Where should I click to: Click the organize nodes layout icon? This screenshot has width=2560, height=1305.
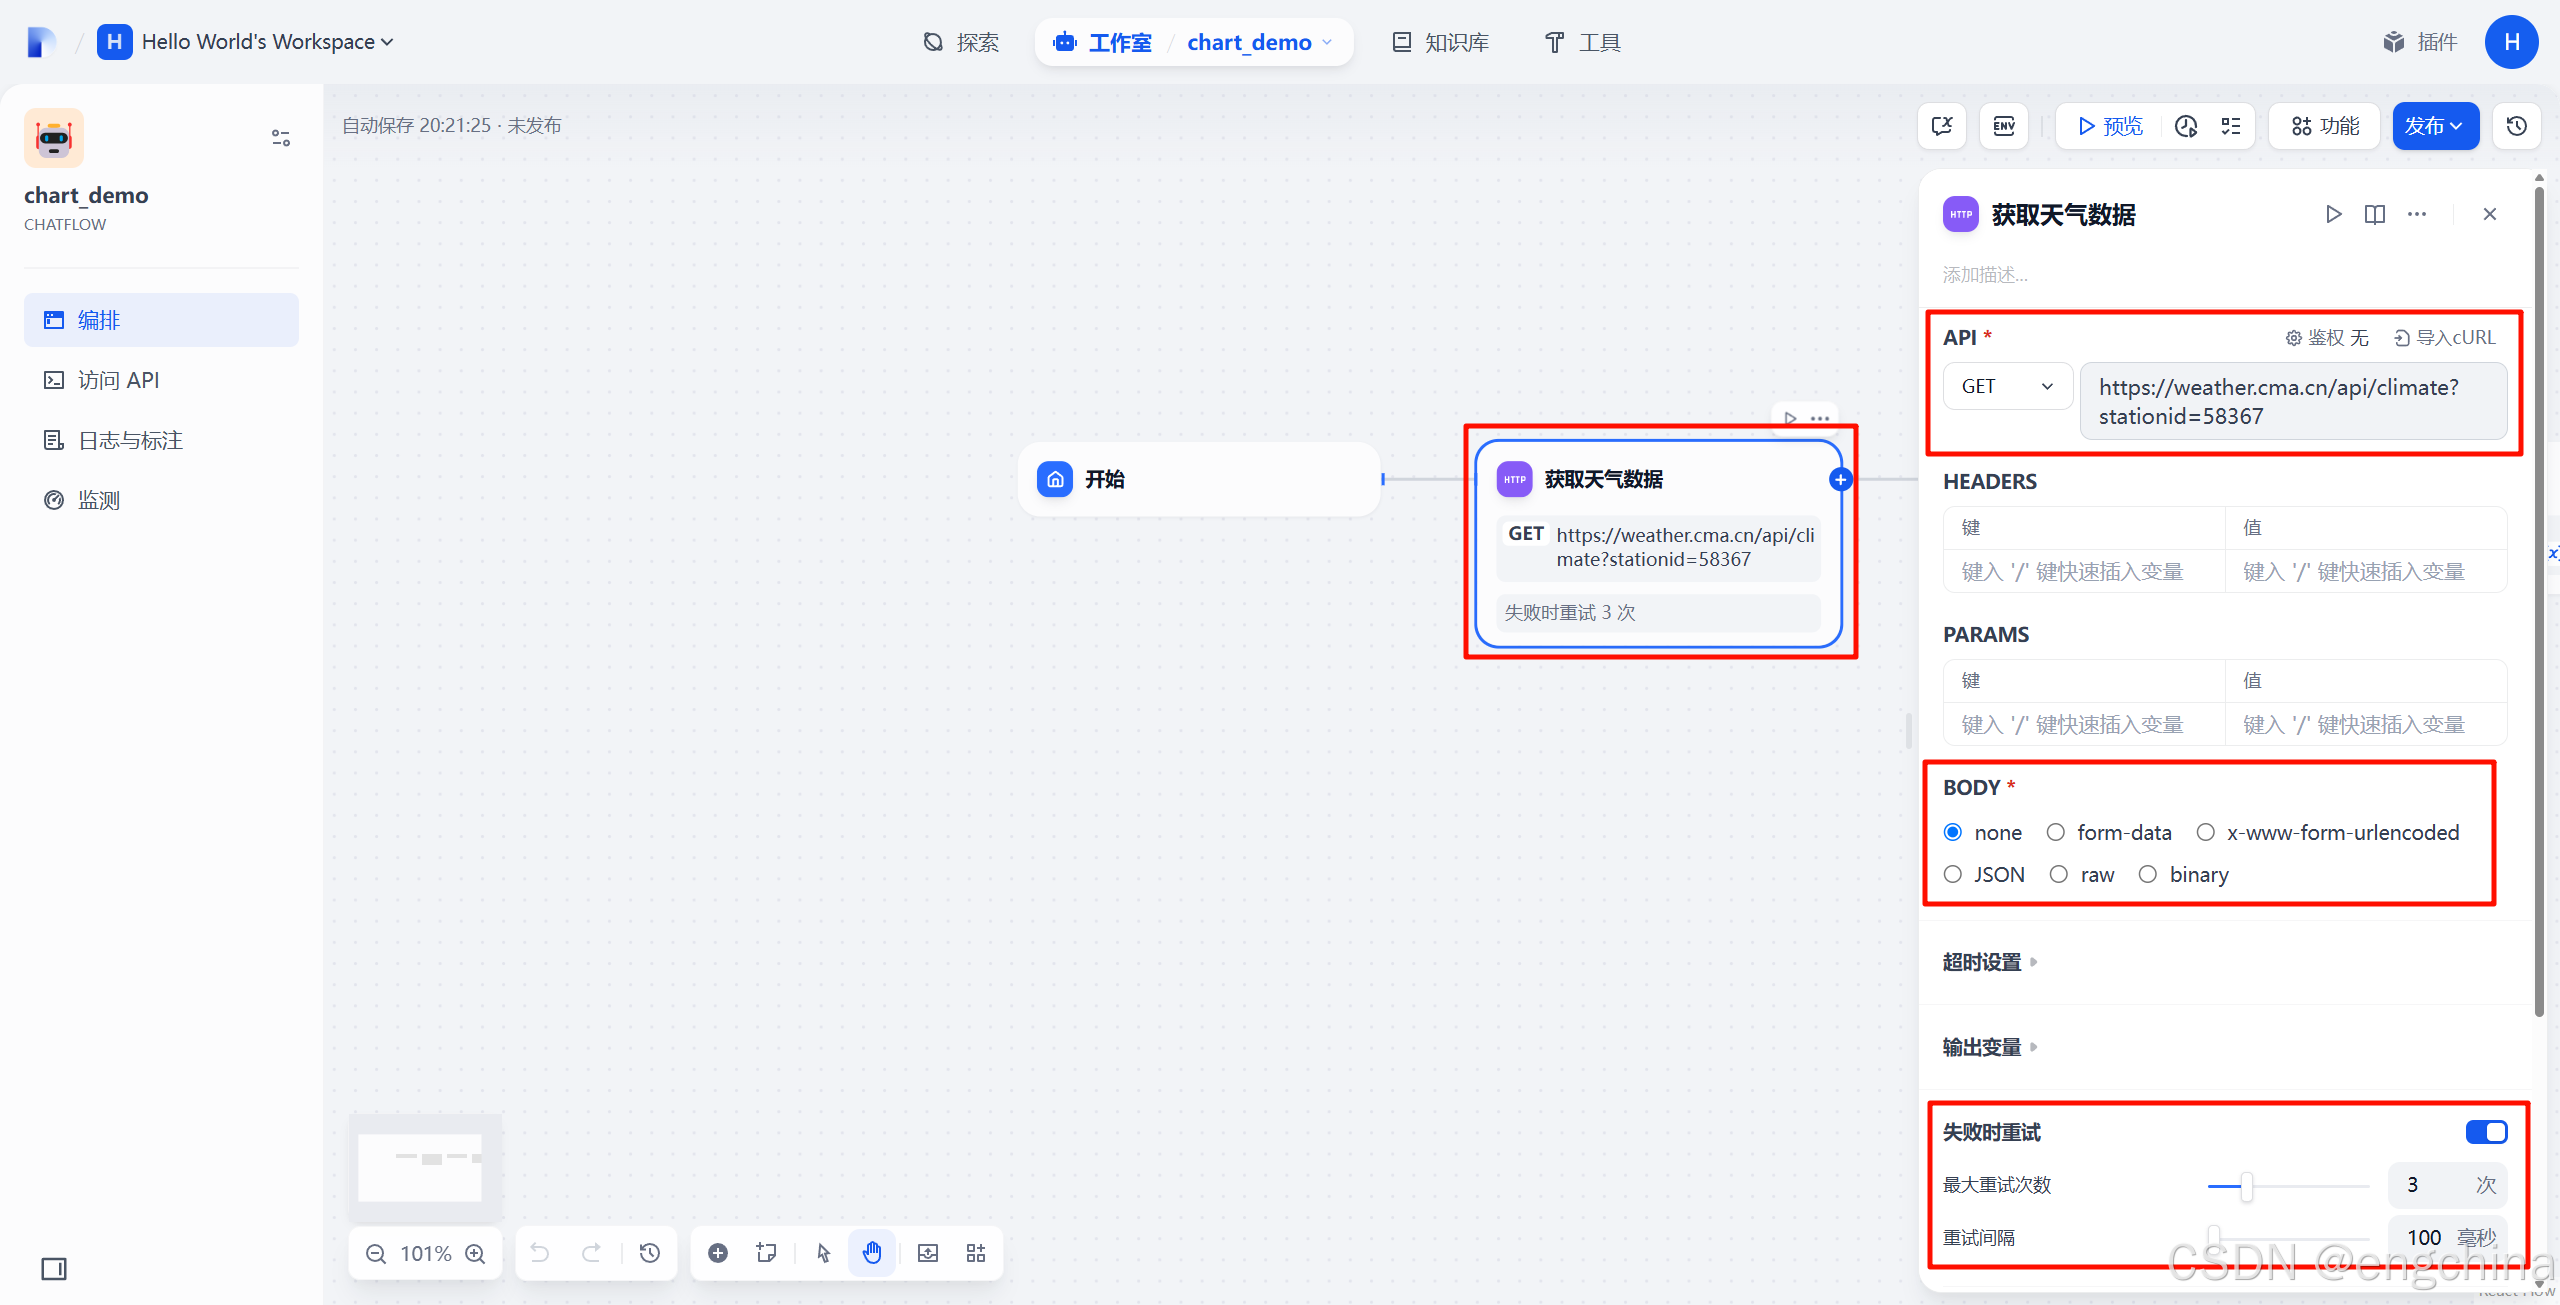(x=976, y=1253)
